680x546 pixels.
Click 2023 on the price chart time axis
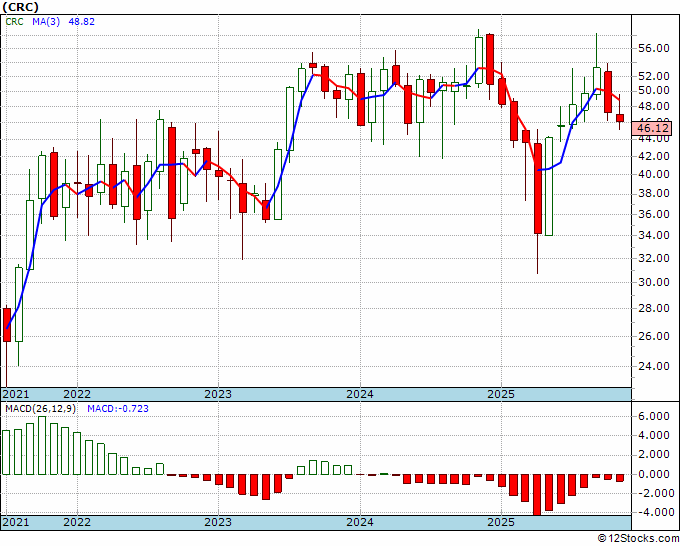218,394
